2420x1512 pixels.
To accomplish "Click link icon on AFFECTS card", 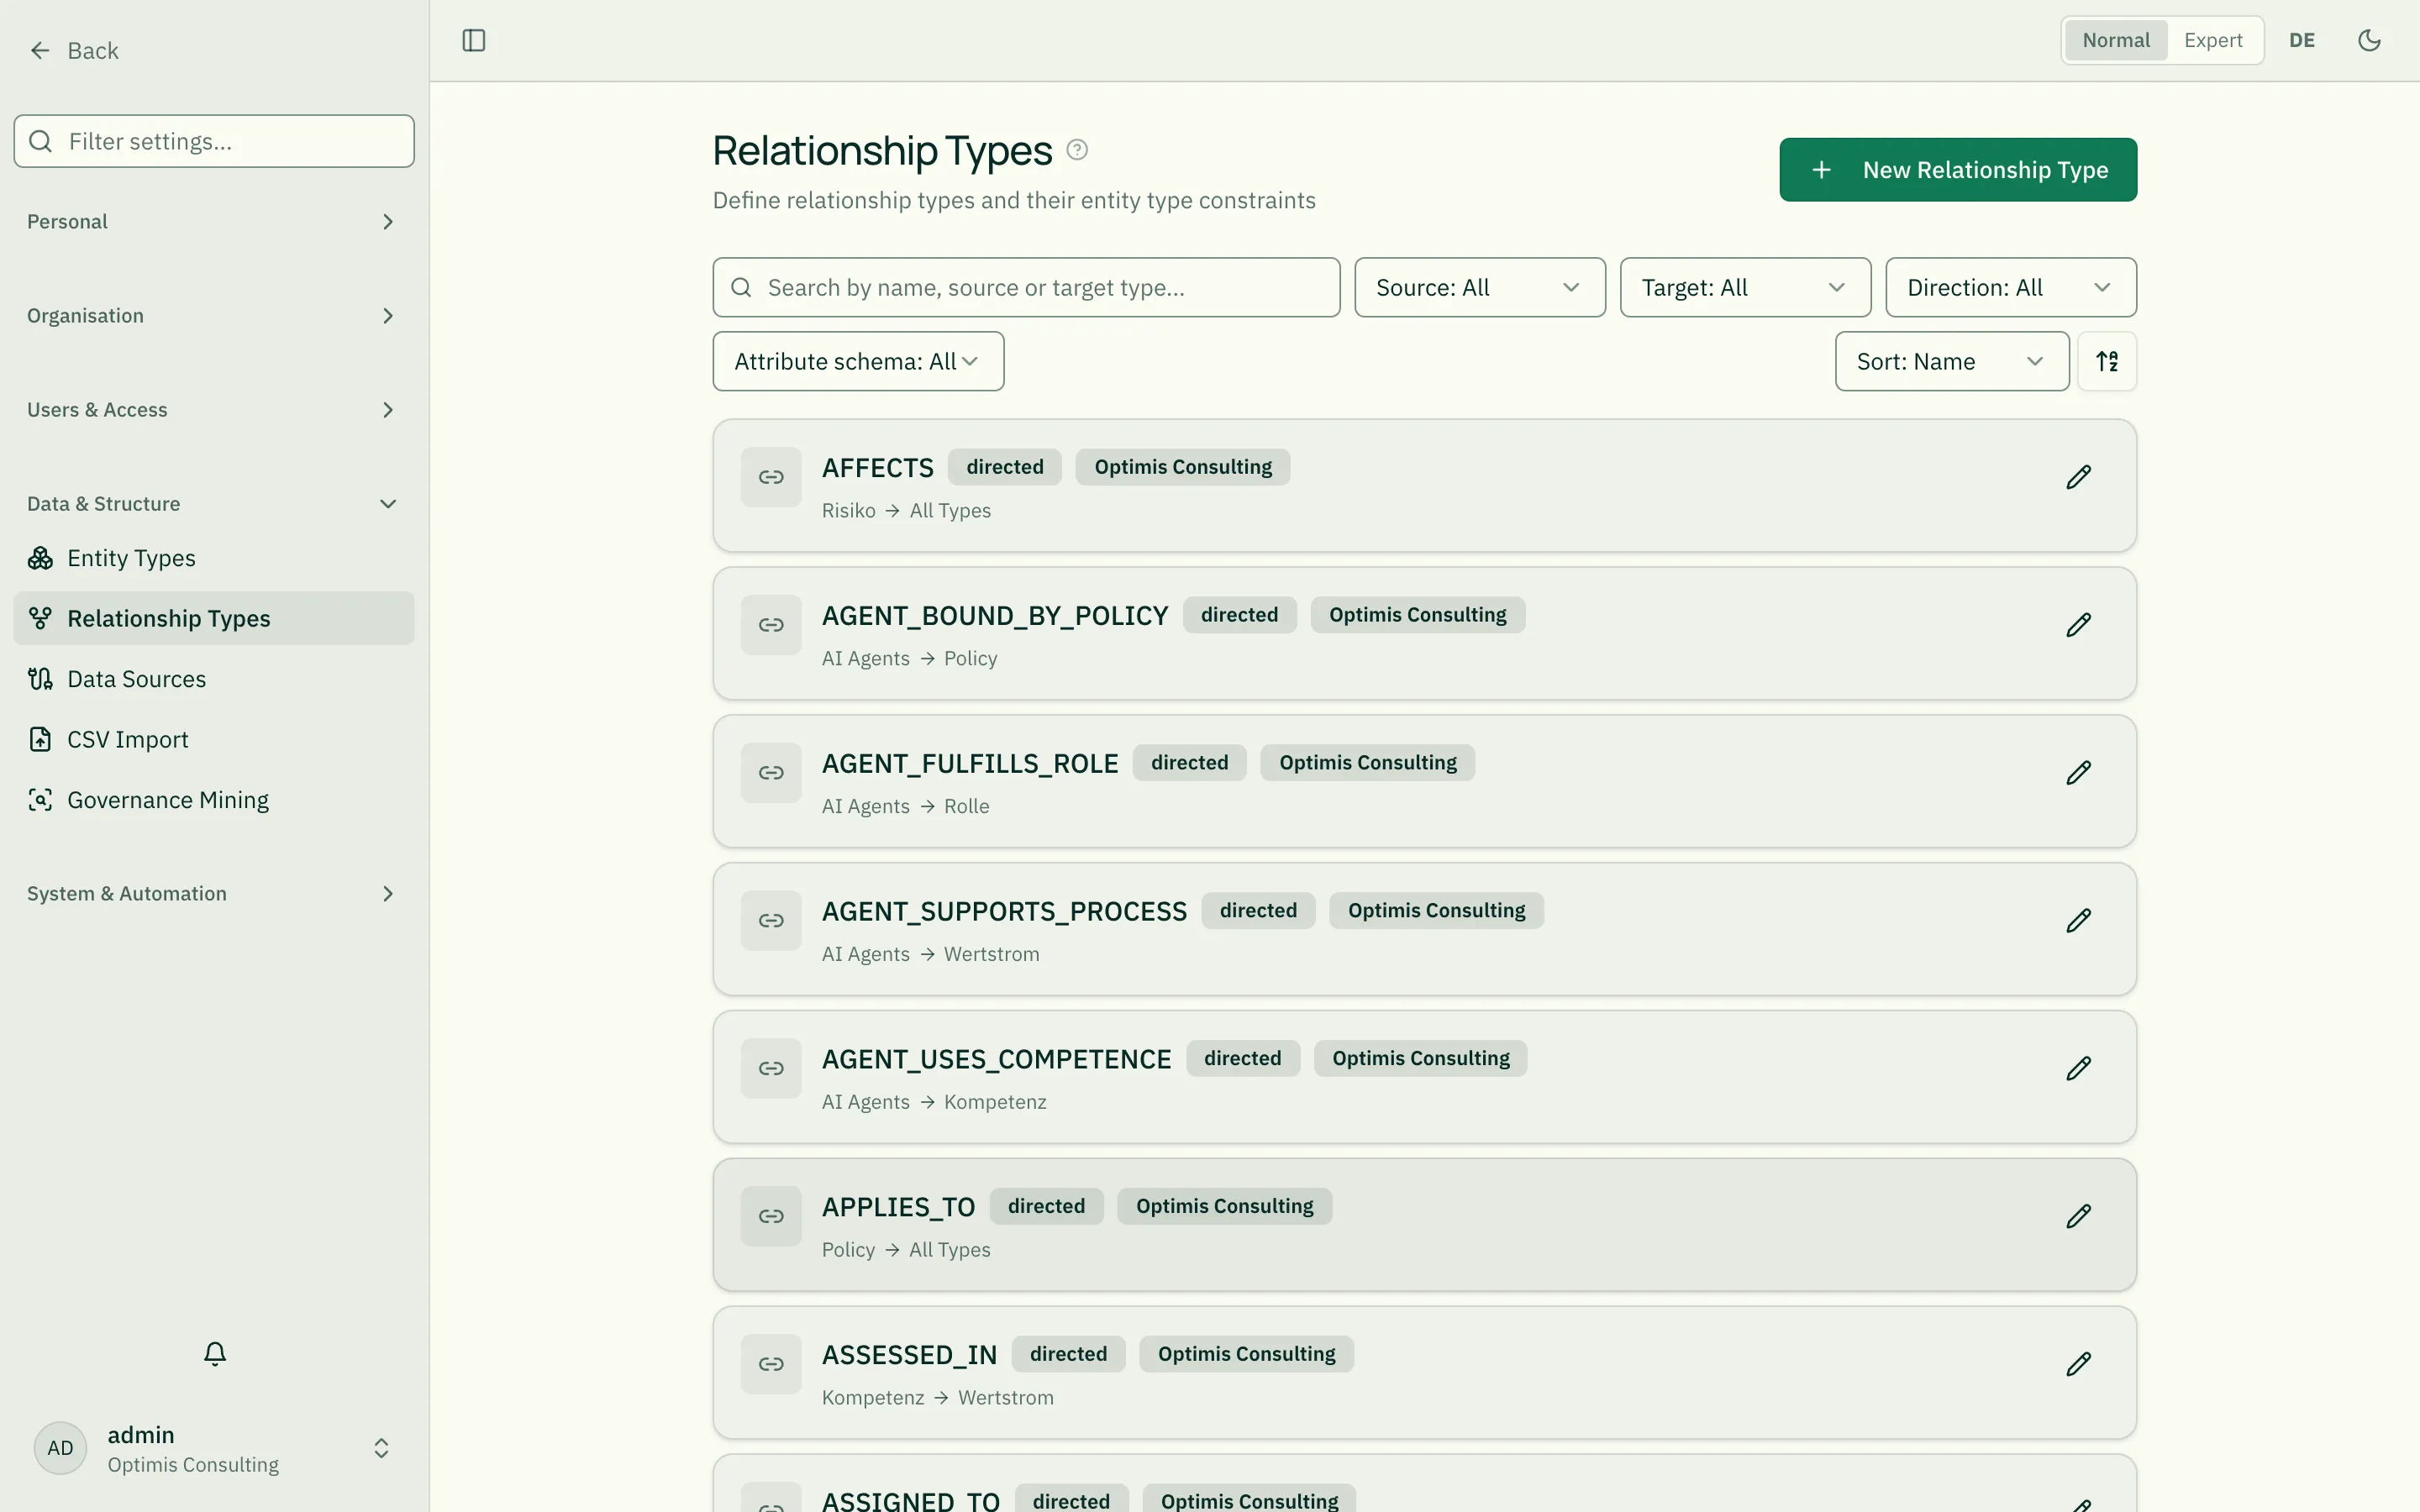I will click(x=771, y=477).
